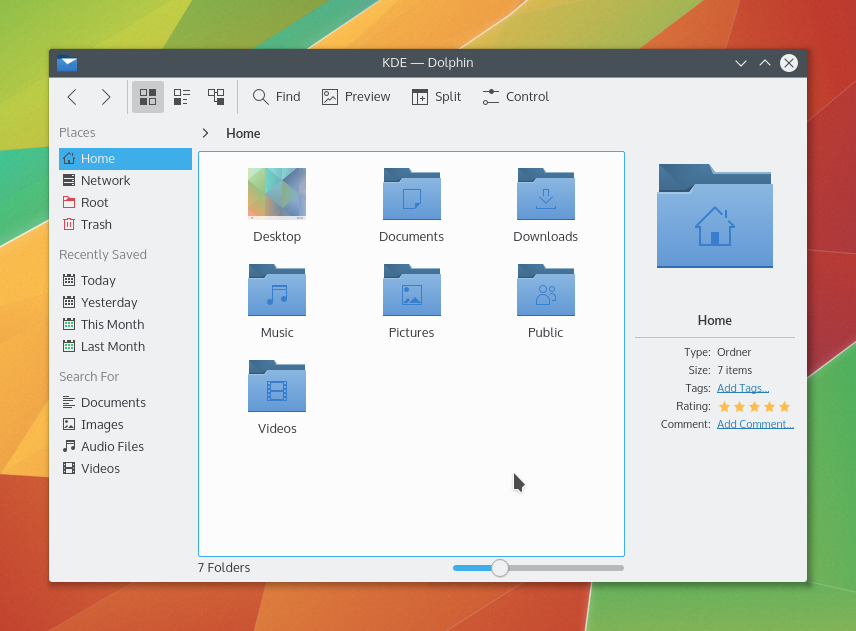Image resolution: width=856 pixels, height=631 pixels.
Task: Expand the breadcrumb chevron before Home
Action: (205, 133)
